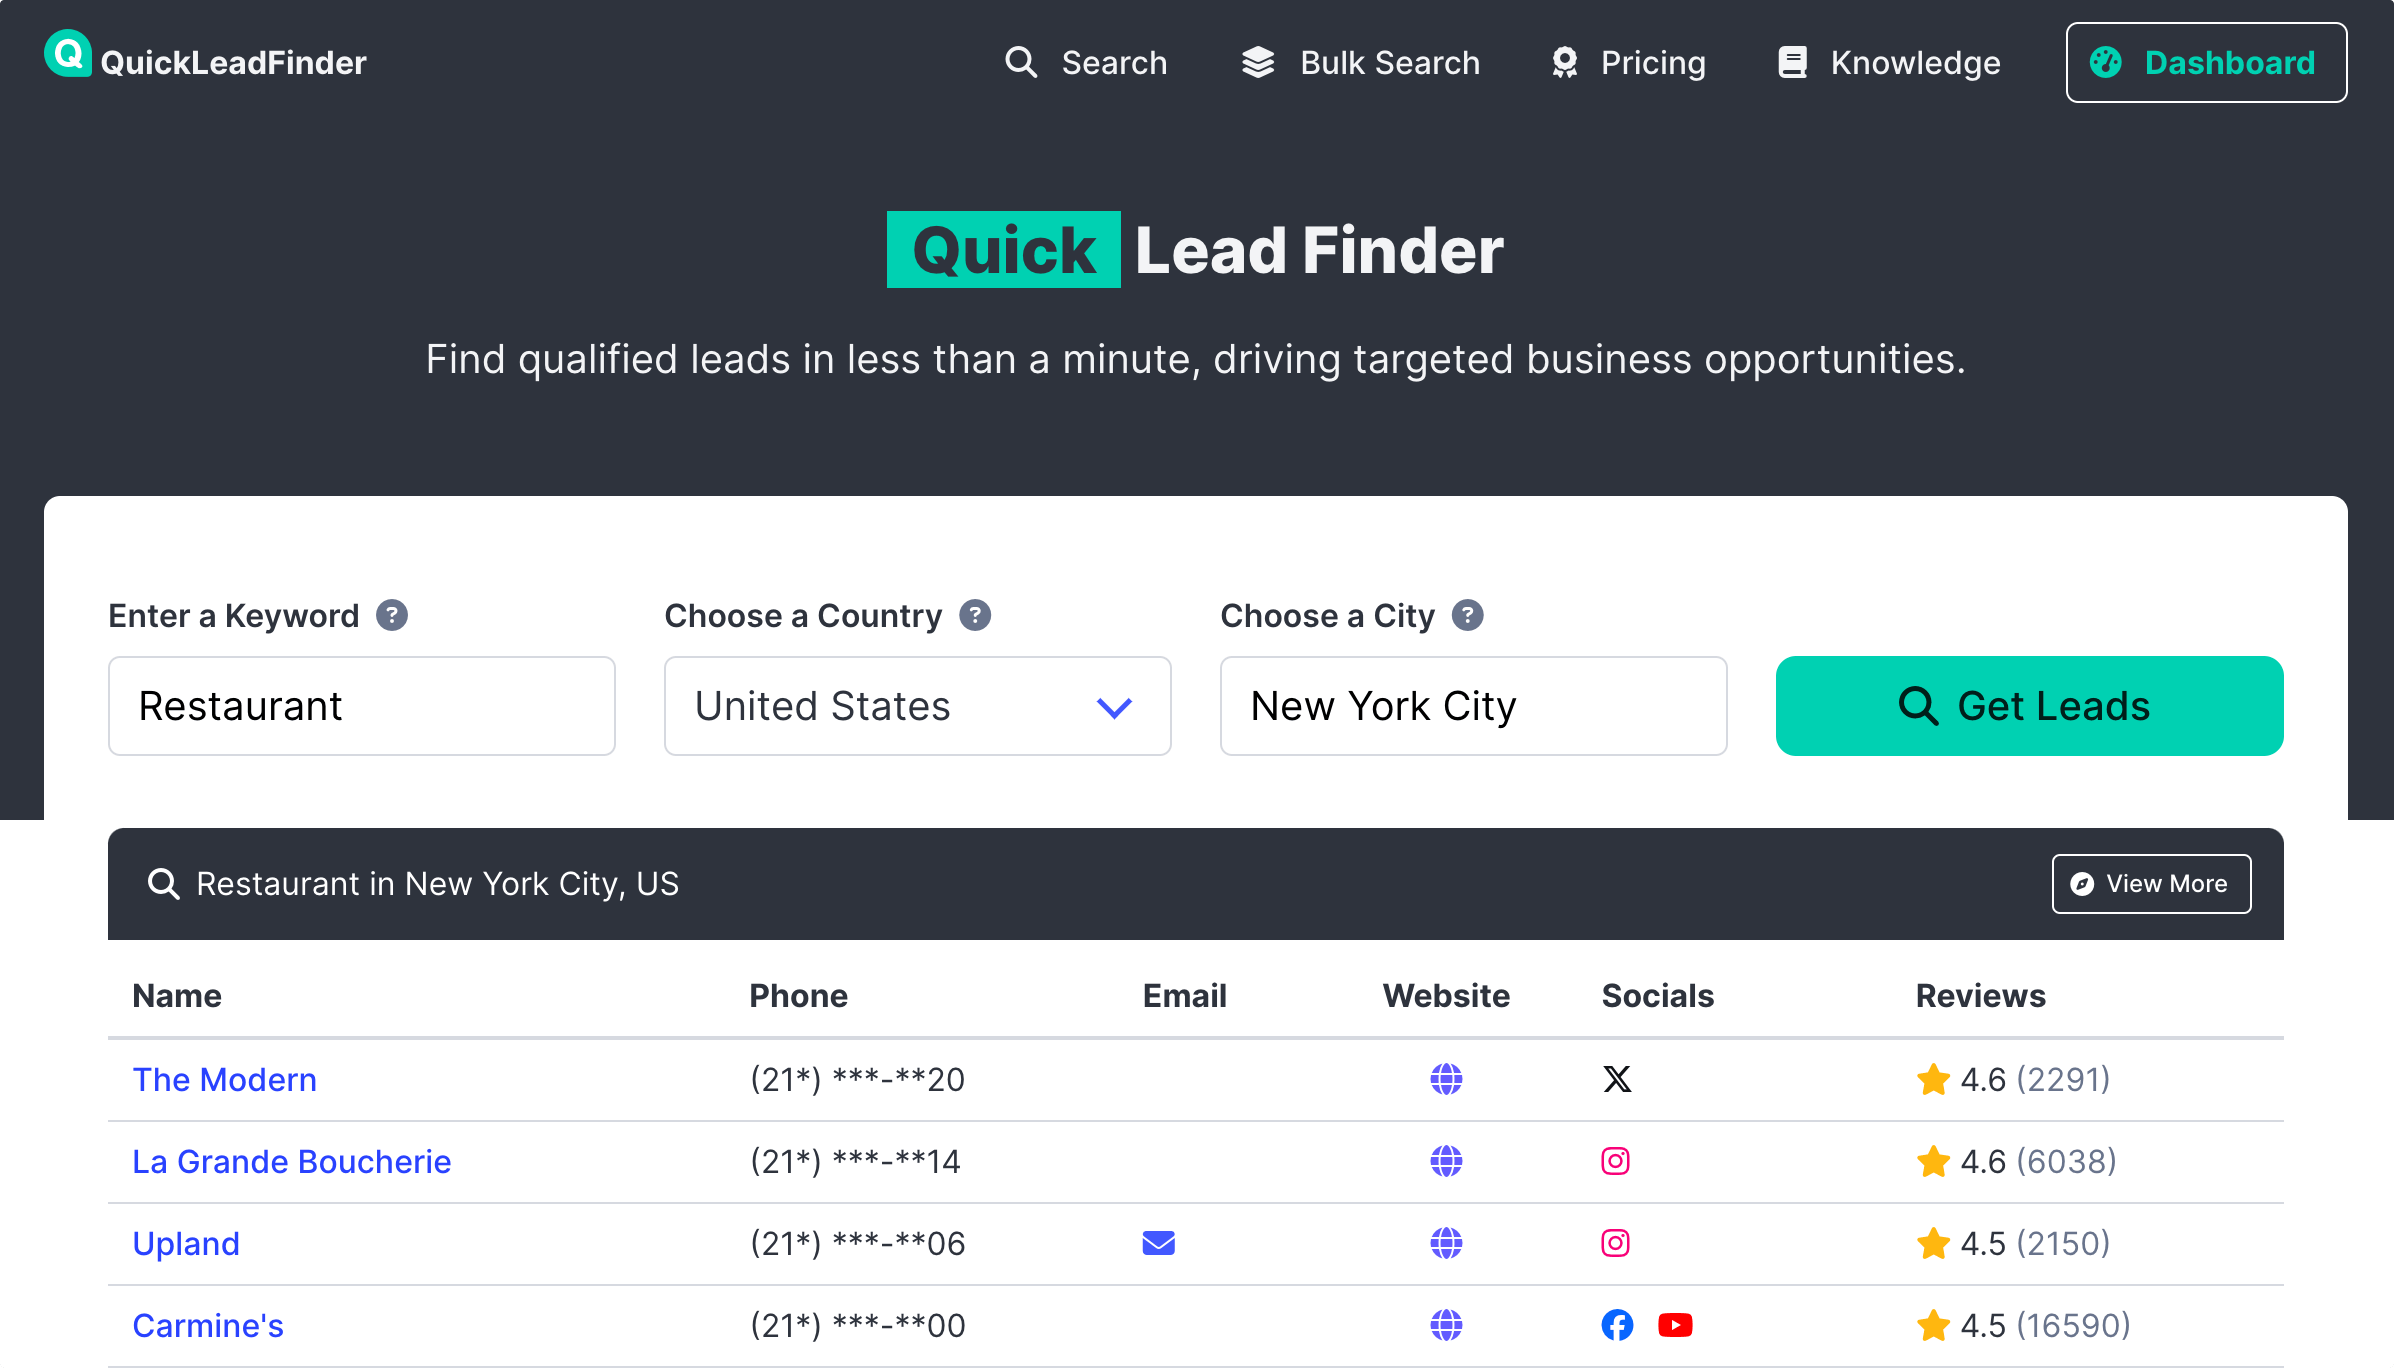2394x1368 pixels.
Task: Click the city help question mark
Action: (x=1467, y=615)
